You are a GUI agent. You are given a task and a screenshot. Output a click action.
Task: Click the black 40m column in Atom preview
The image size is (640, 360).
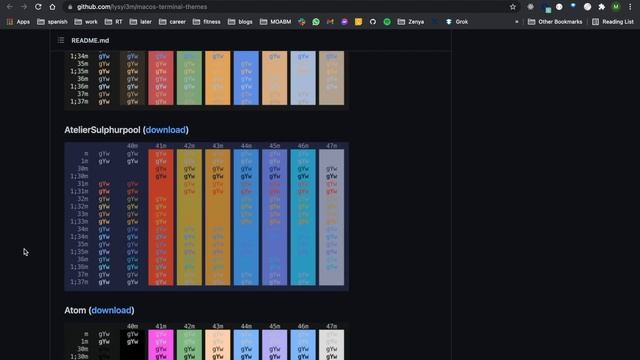132,345
